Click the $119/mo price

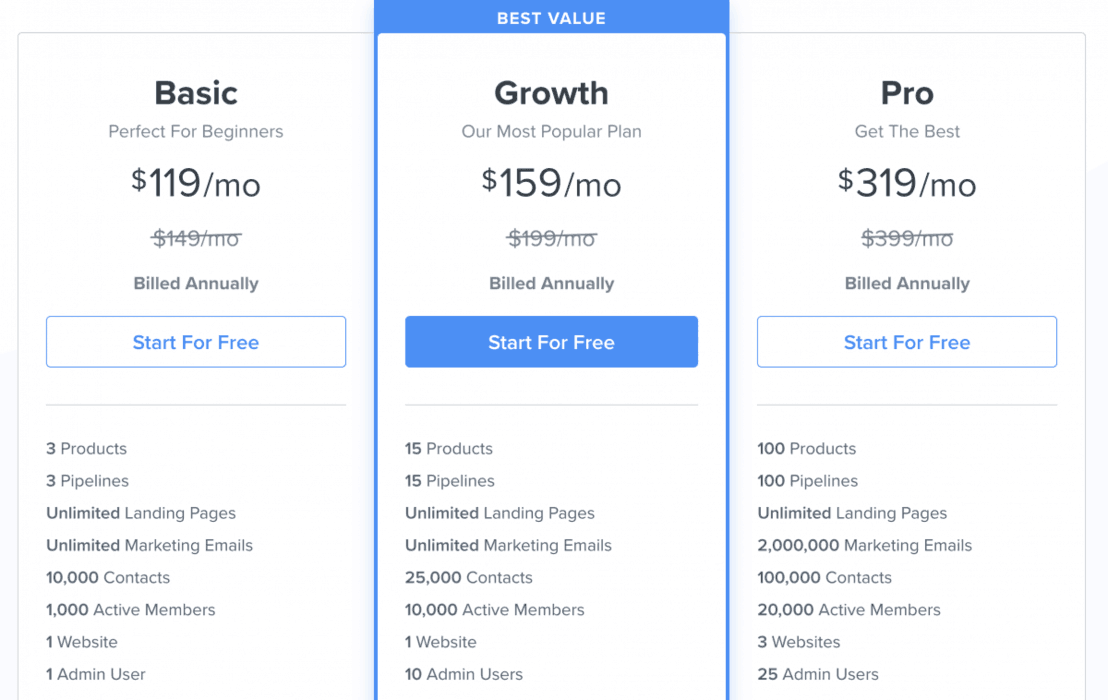[x=196, y=183]
